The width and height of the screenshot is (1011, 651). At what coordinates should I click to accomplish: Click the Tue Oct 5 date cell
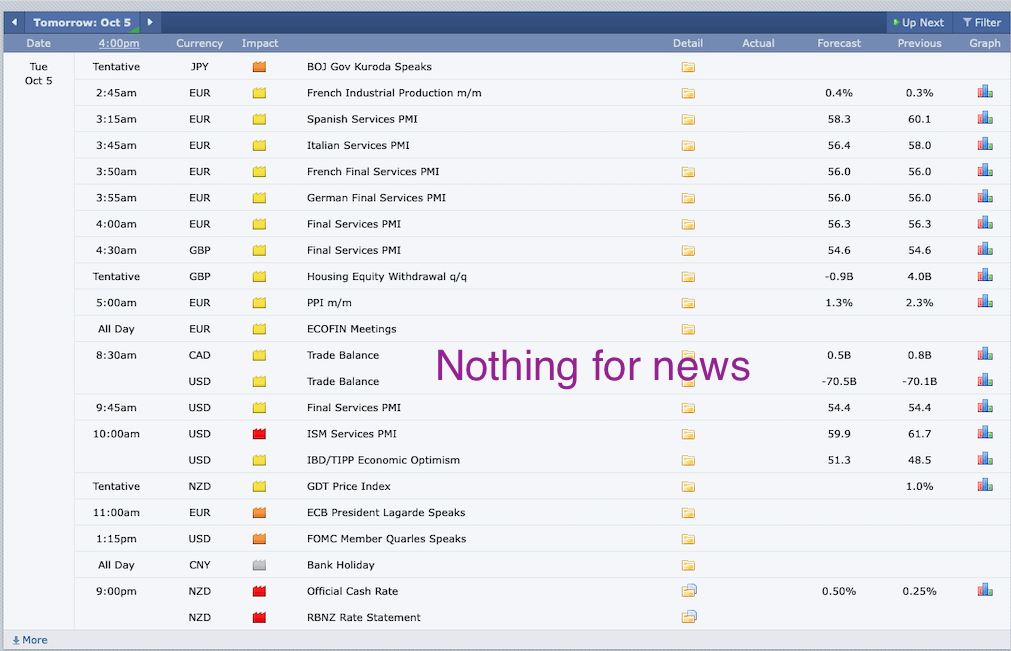[x=39, y=73]
